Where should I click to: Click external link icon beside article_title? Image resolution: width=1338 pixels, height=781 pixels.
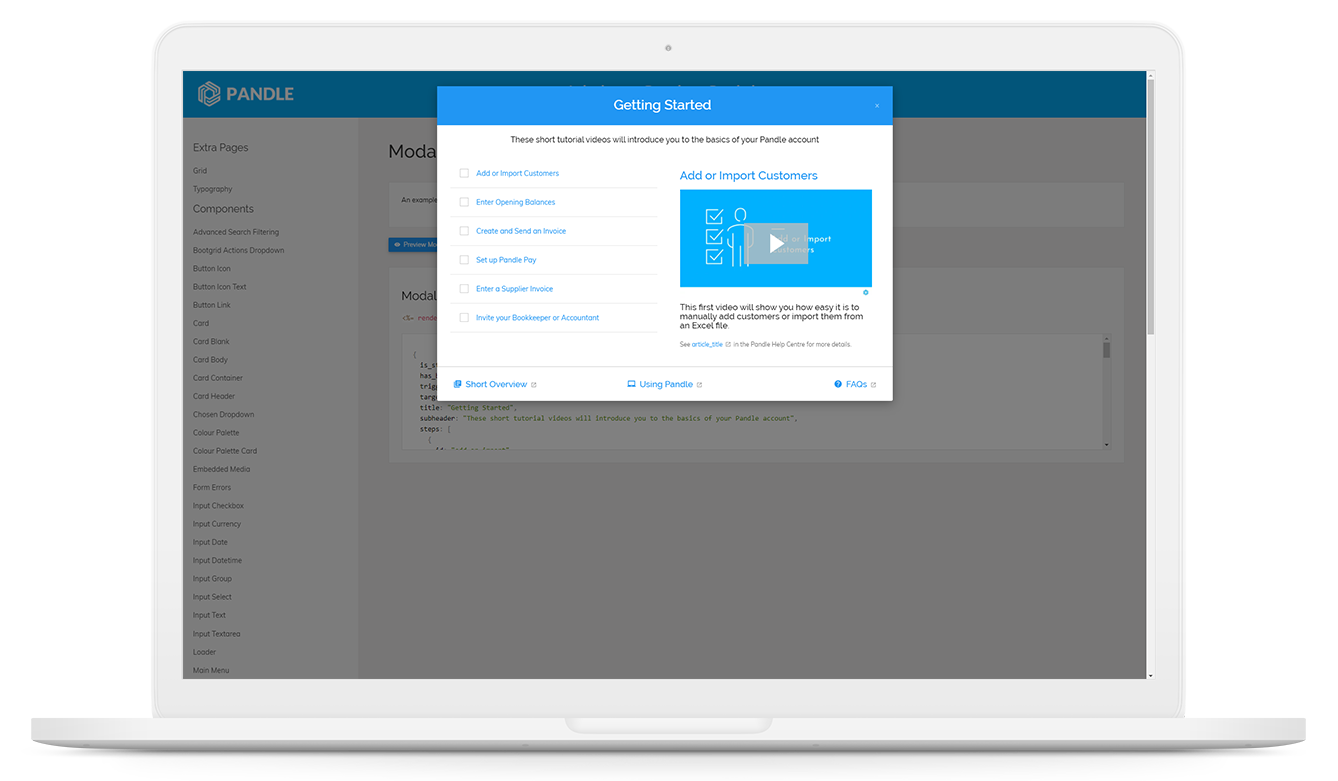click(728, 344)
